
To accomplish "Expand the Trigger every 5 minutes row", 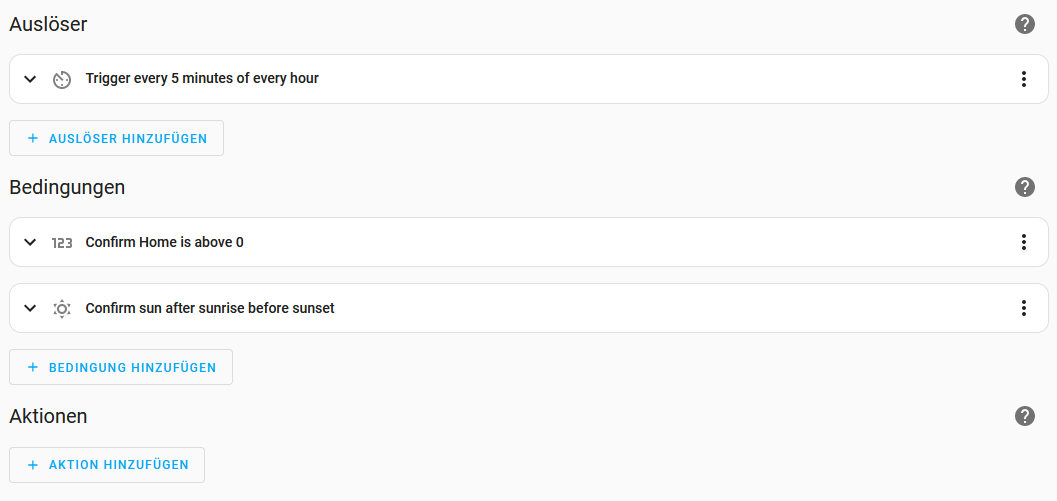I will click(30, 79).
